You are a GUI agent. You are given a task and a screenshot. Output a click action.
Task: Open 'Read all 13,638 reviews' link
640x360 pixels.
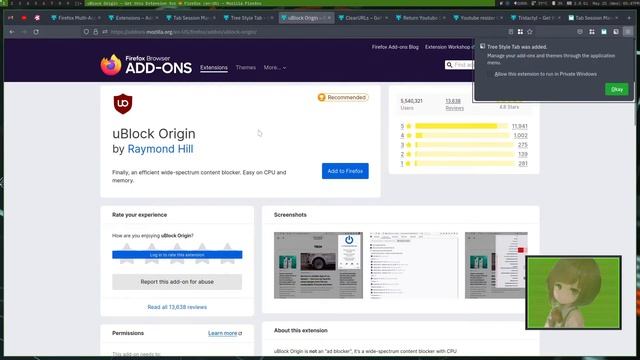(x=177, y=307)
